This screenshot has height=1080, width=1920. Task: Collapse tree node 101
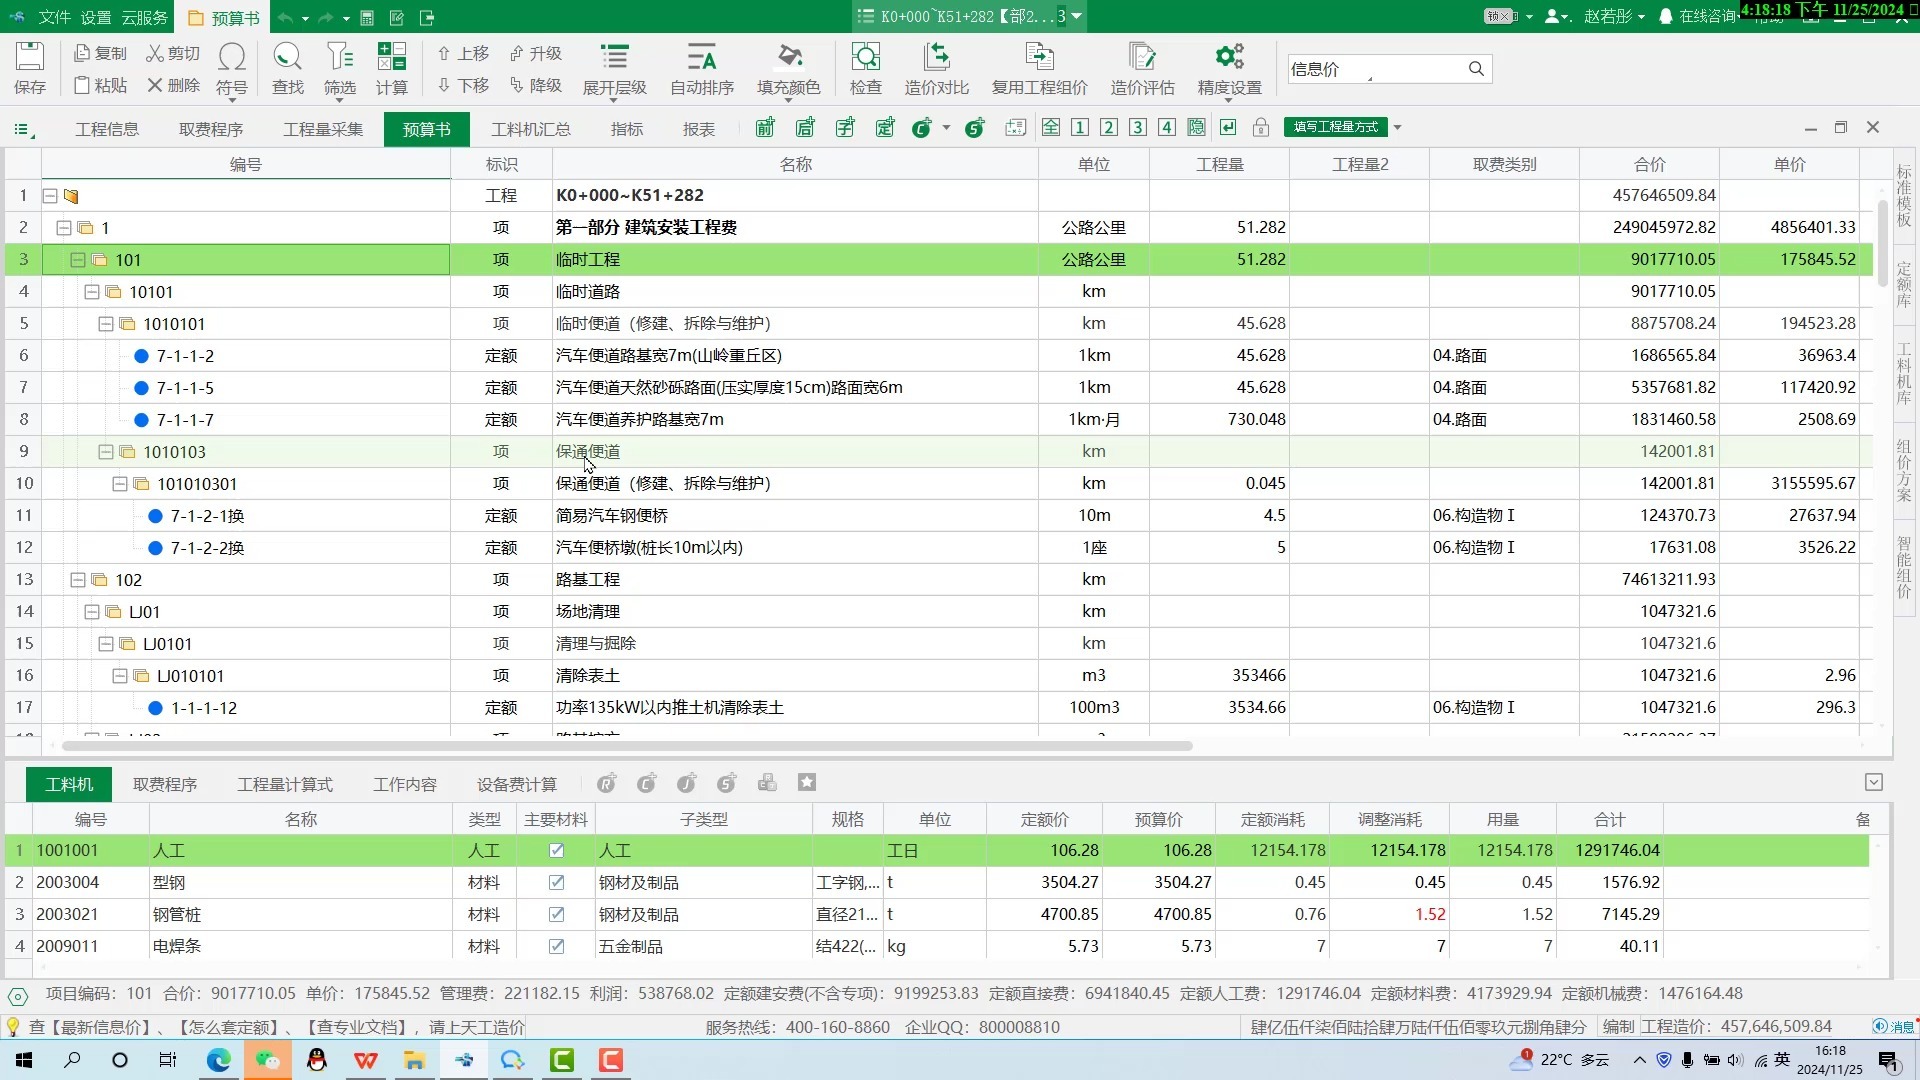coord(77,260)
